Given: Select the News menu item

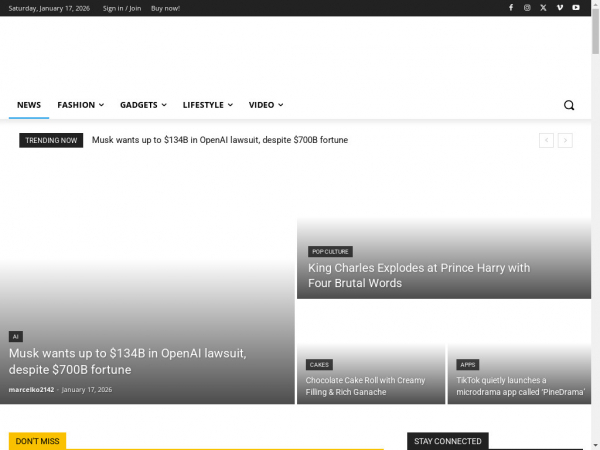Looking at the screenshot, I should click(x=29, y=105).
